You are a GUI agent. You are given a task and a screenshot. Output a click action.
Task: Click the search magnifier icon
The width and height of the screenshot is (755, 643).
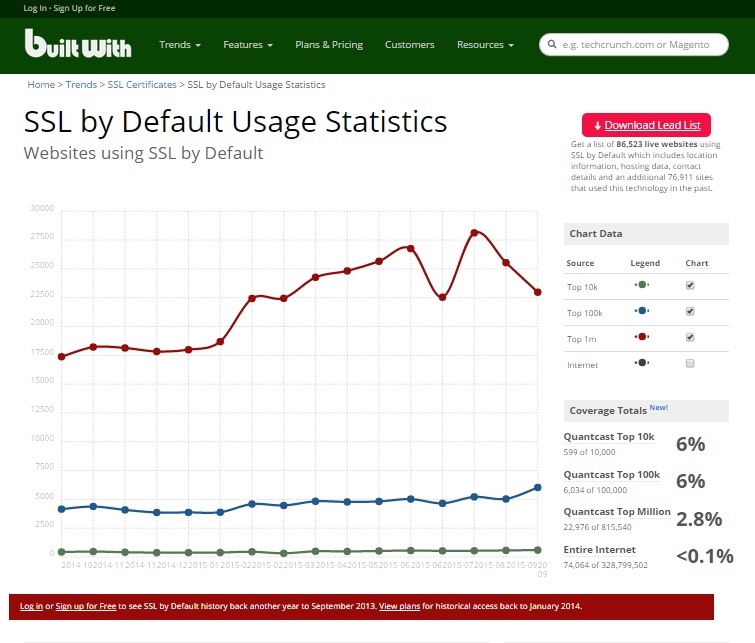[x=552, y=45]
